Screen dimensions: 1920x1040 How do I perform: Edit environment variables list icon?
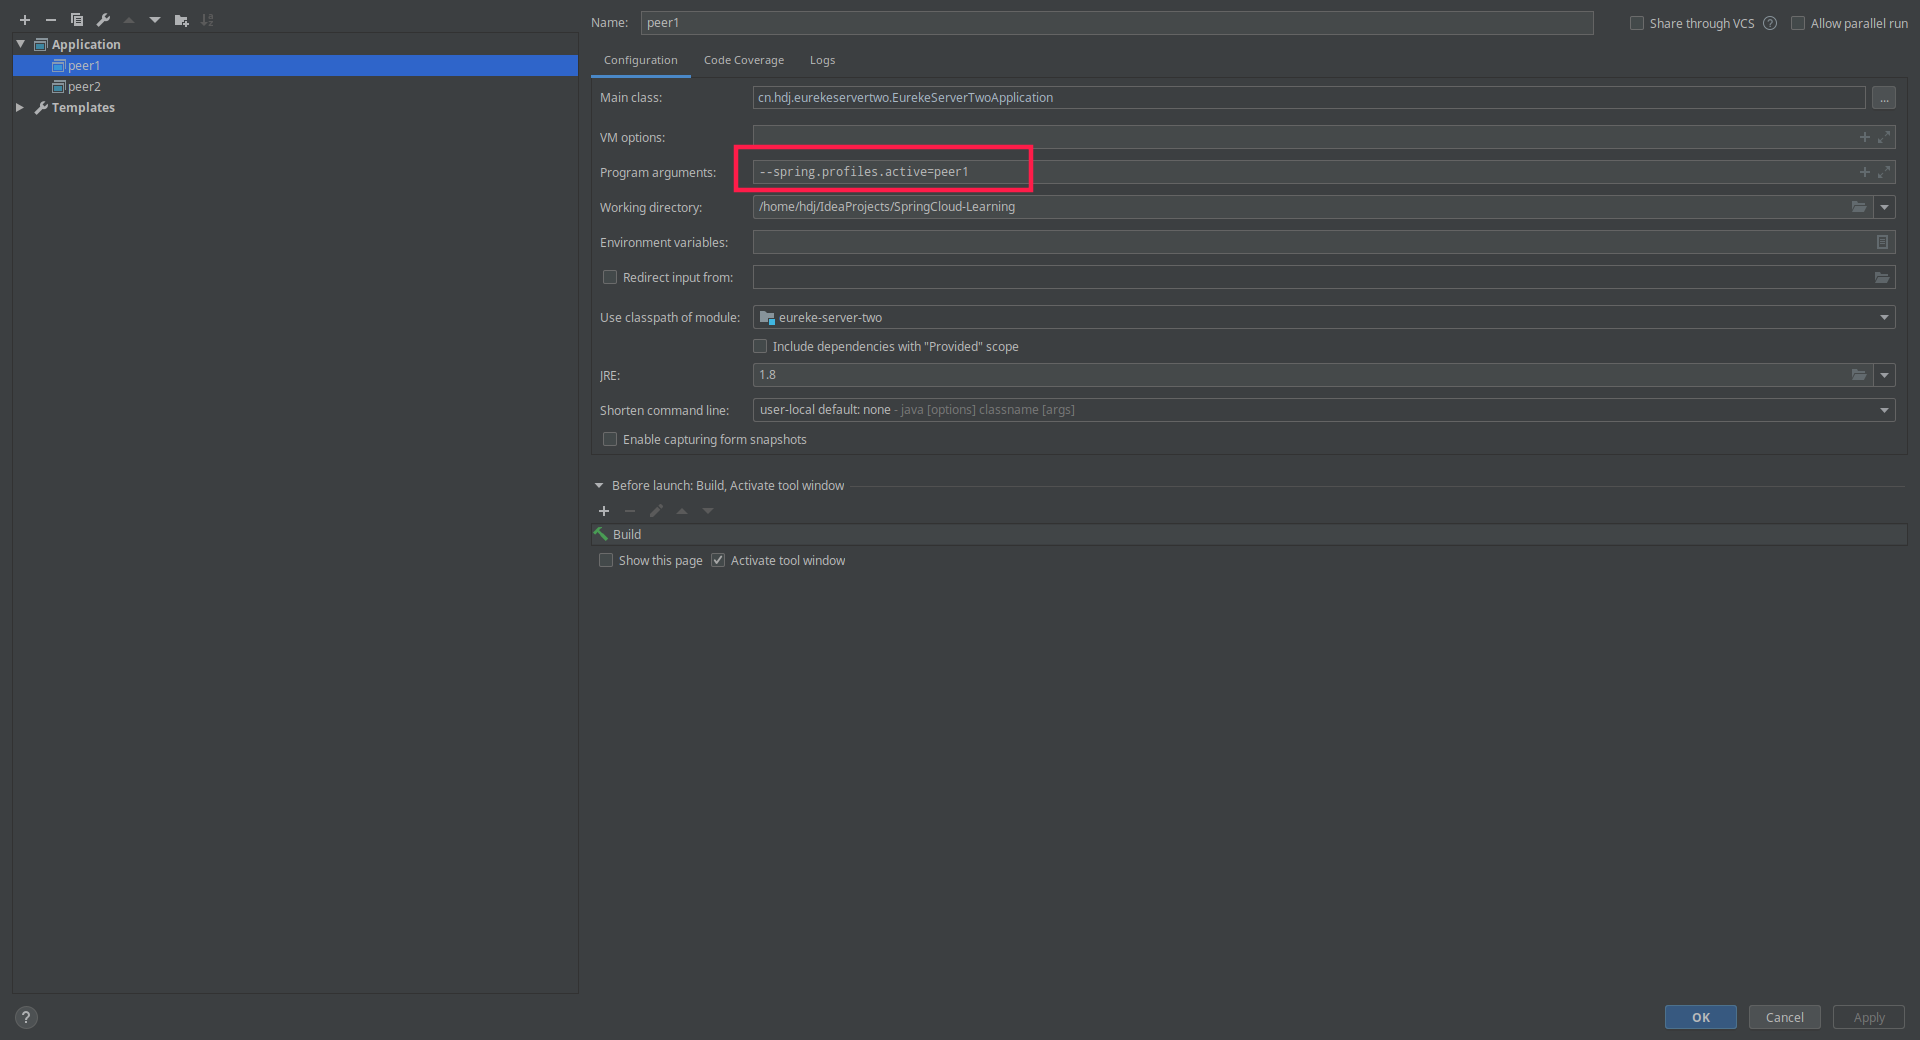point(1882,242)
